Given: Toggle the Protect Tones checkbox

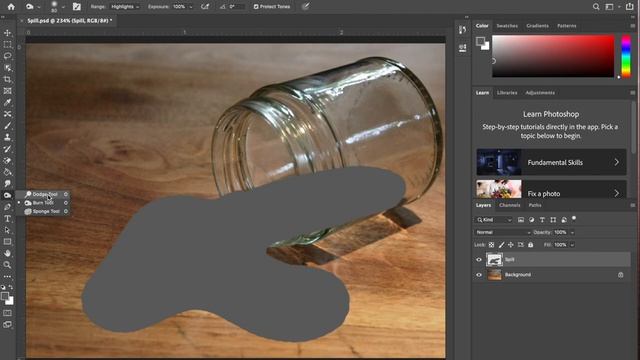Looking at the screenshot, I should 256,7.
